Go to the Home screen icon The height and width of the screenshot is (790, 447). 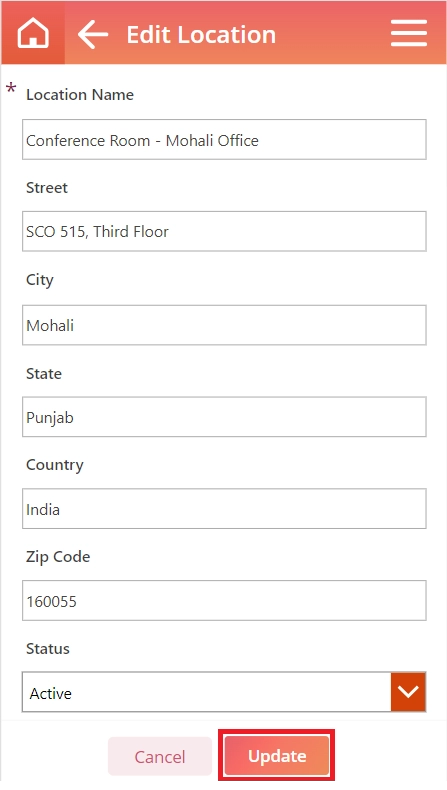click(x=33, y=34)
